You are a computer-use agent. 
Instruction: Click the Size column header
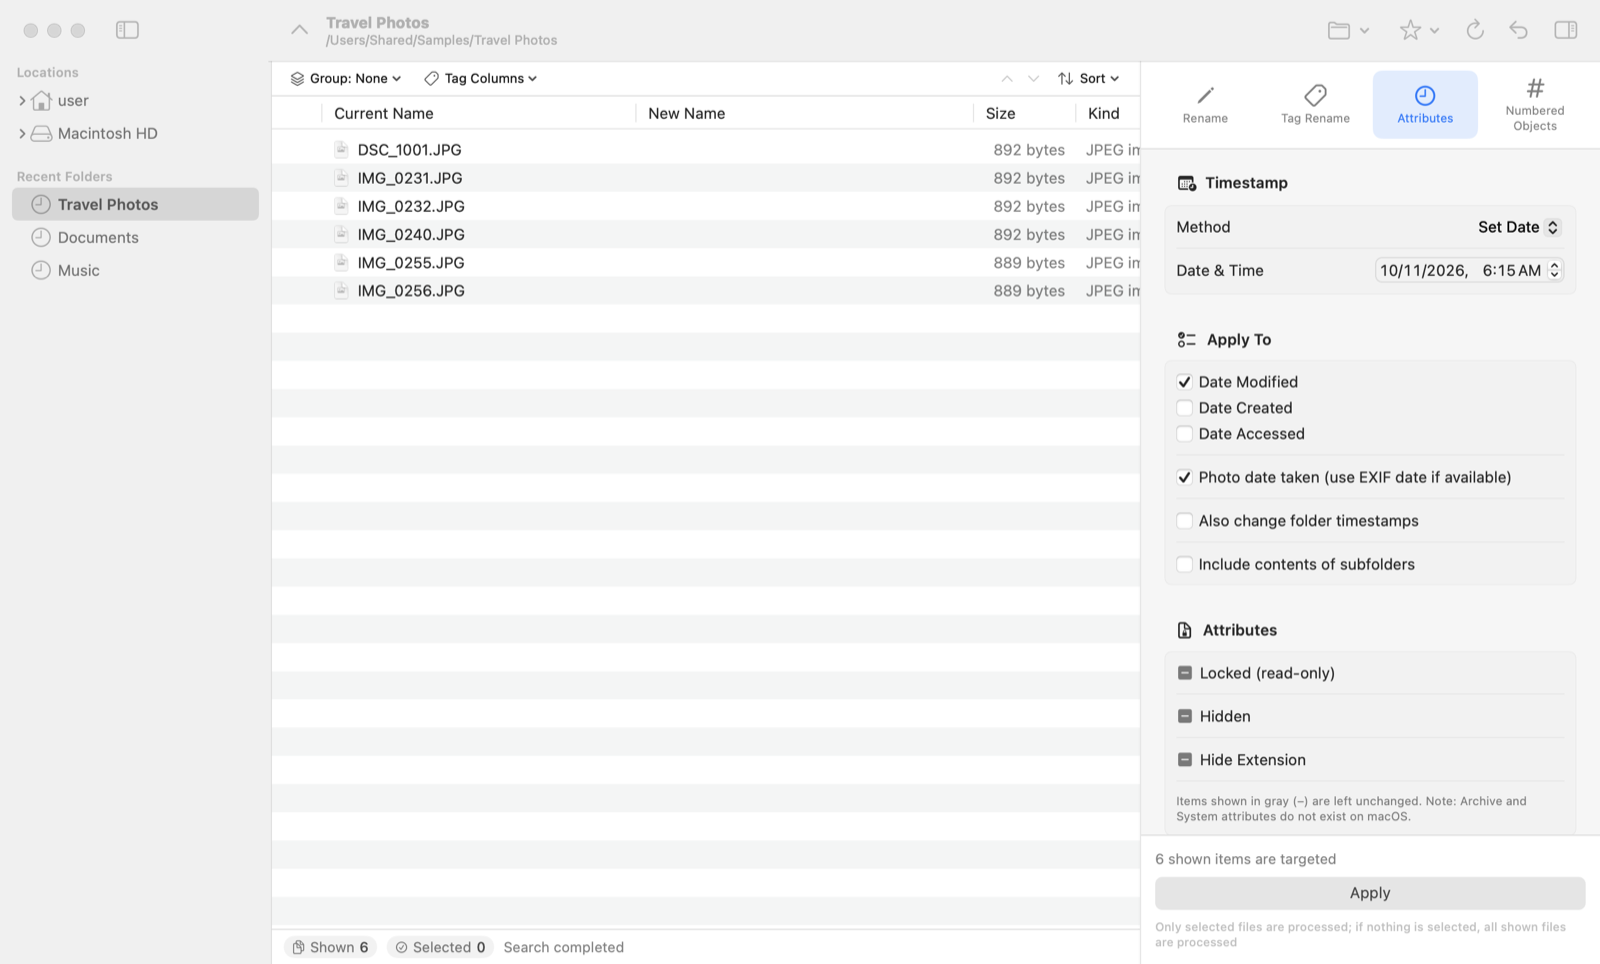[1025, 113]
